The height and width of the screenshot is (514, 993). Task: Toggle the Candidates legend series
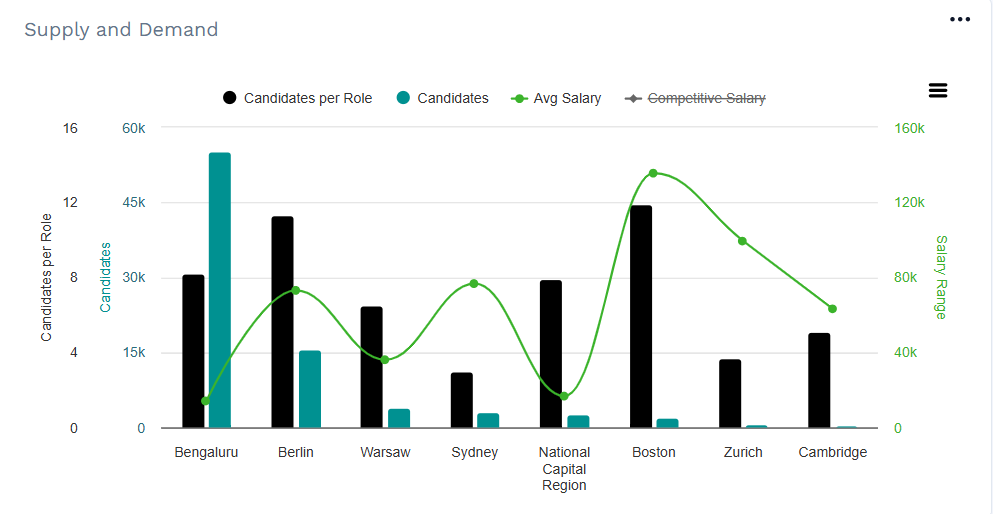452,98
